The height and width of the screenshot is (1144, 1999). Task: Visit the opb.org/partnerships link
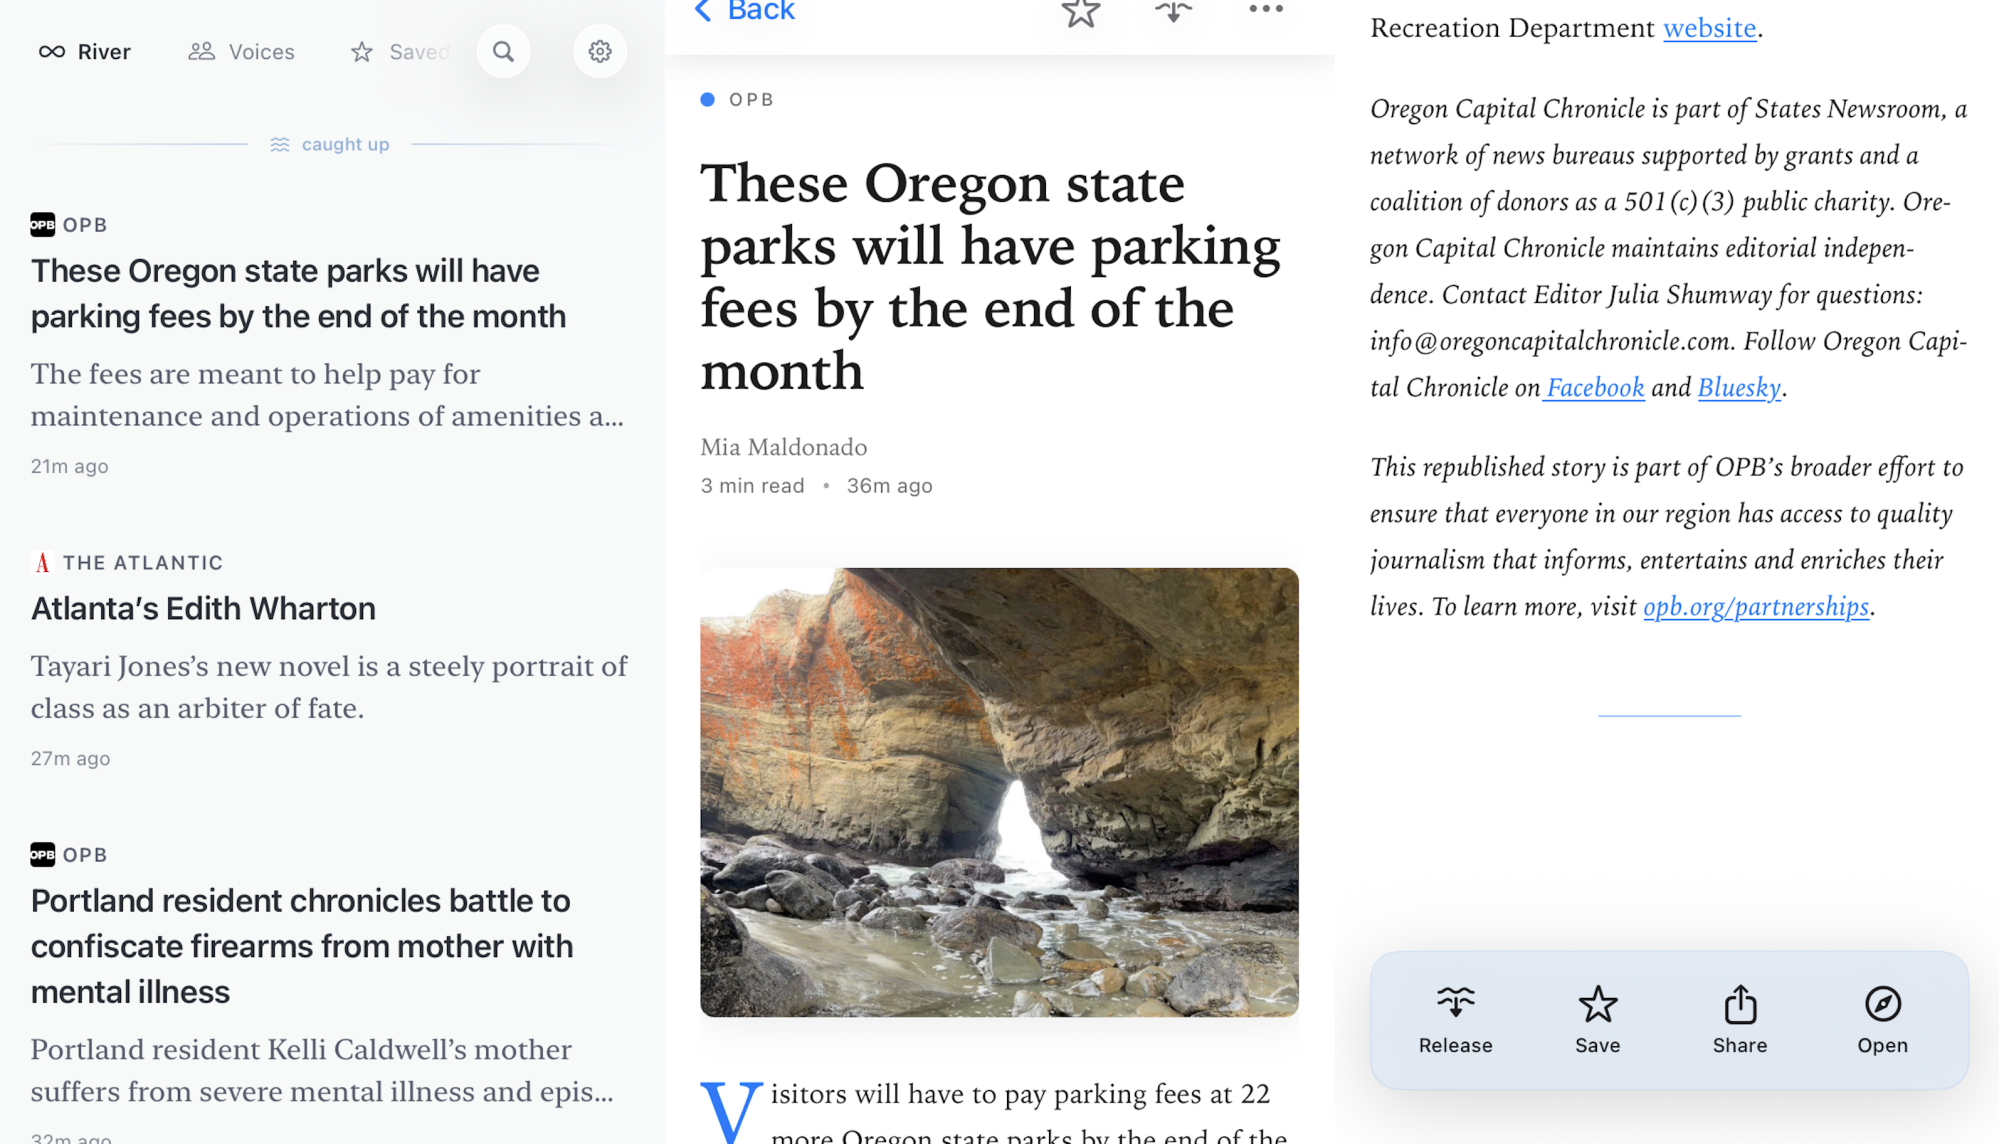(1755, 606)
